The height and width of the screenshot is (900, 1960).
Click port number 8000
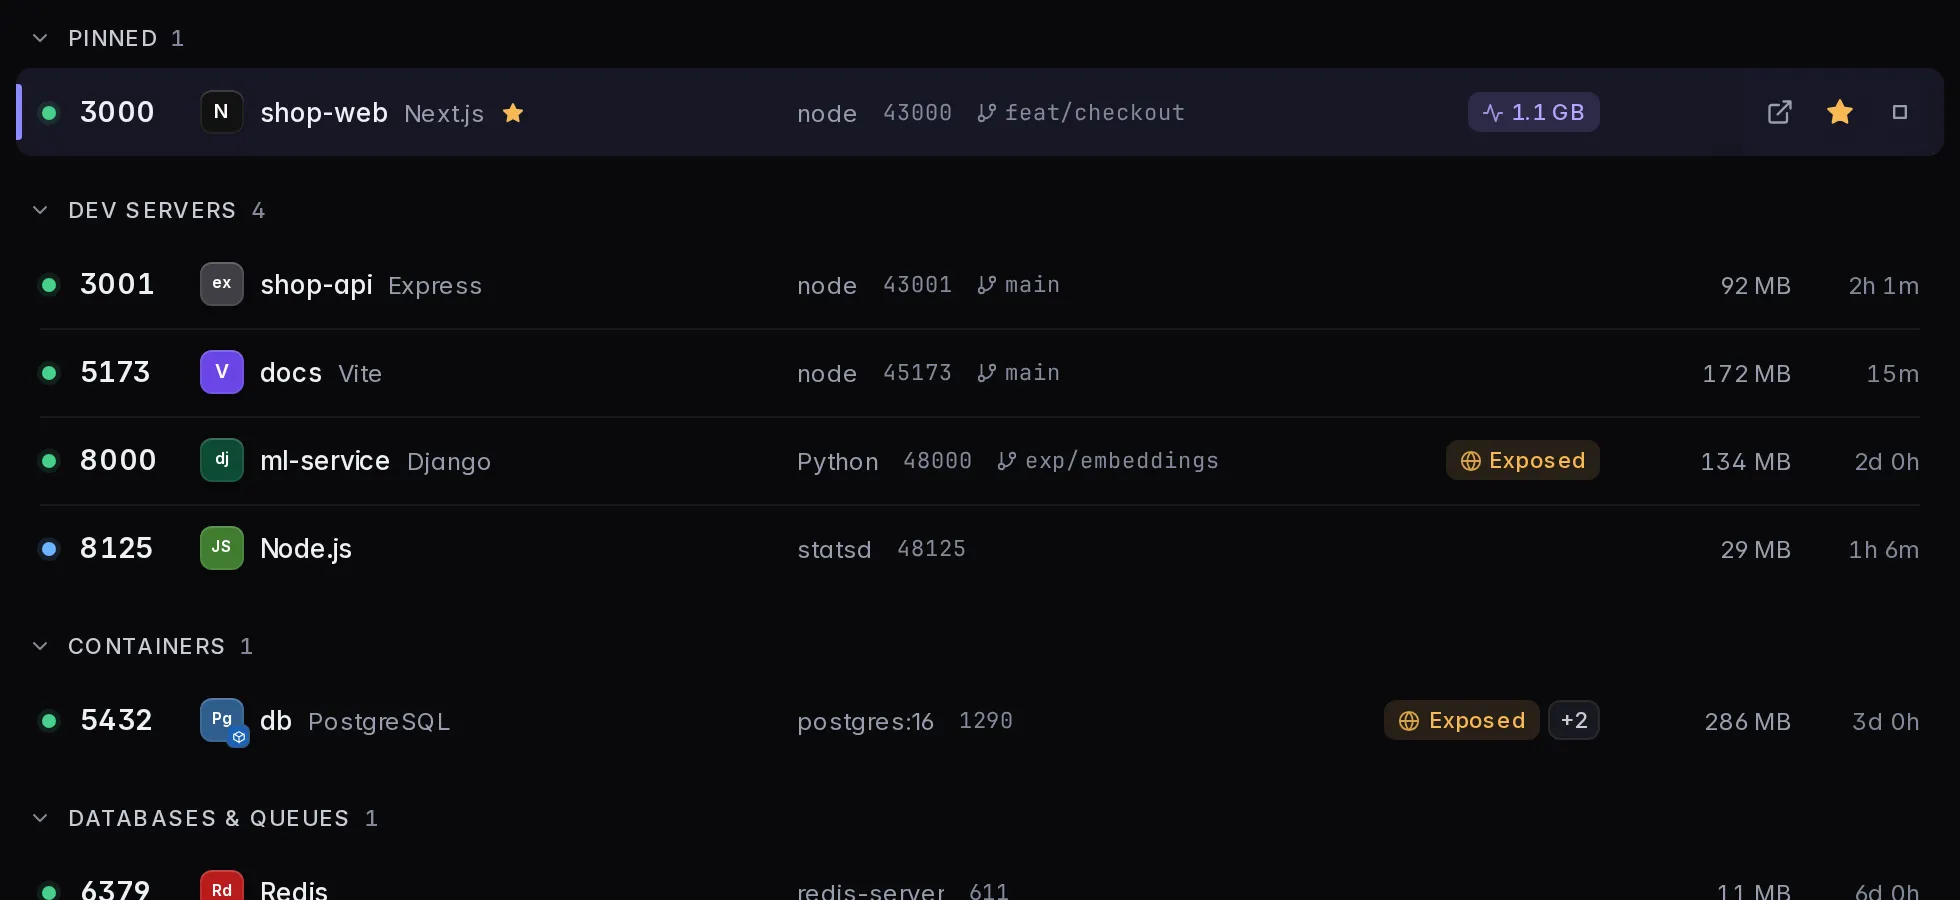click(x=118, y=460)
